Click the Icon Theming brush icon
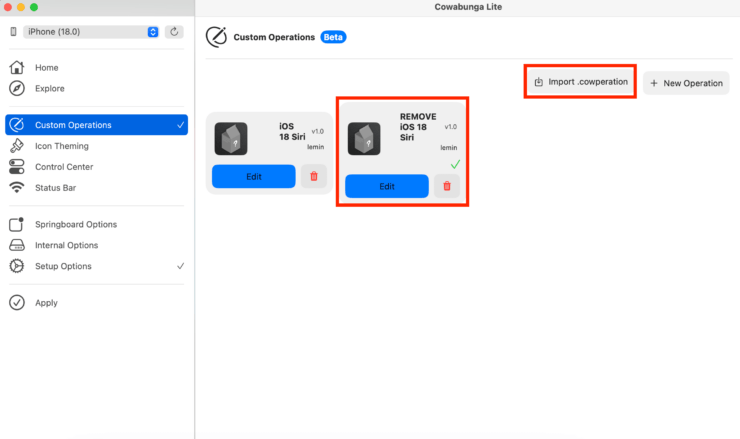The height and width of the screenshot is (439, 740). click(17, 146)
